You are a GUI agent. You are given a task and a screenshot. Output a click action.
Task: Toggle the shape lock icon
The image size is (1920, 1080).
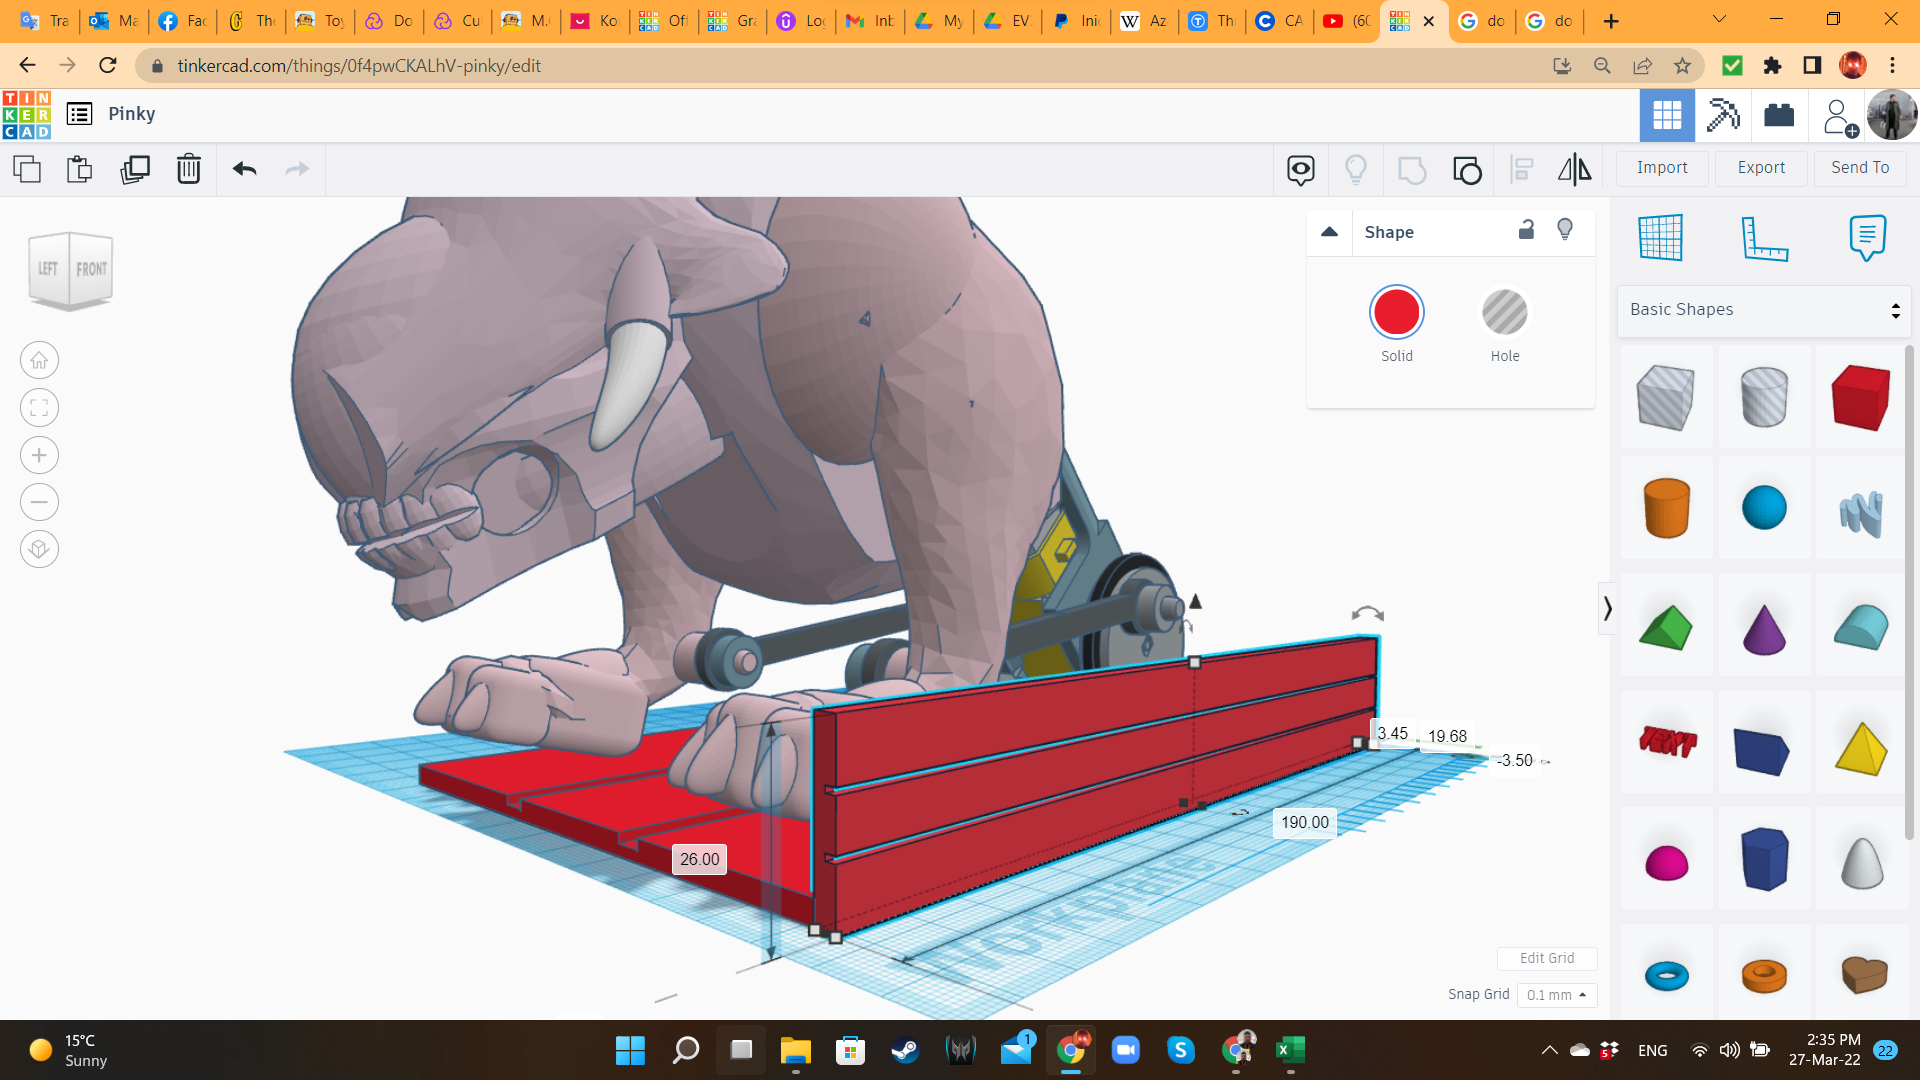pos(1526,230)
